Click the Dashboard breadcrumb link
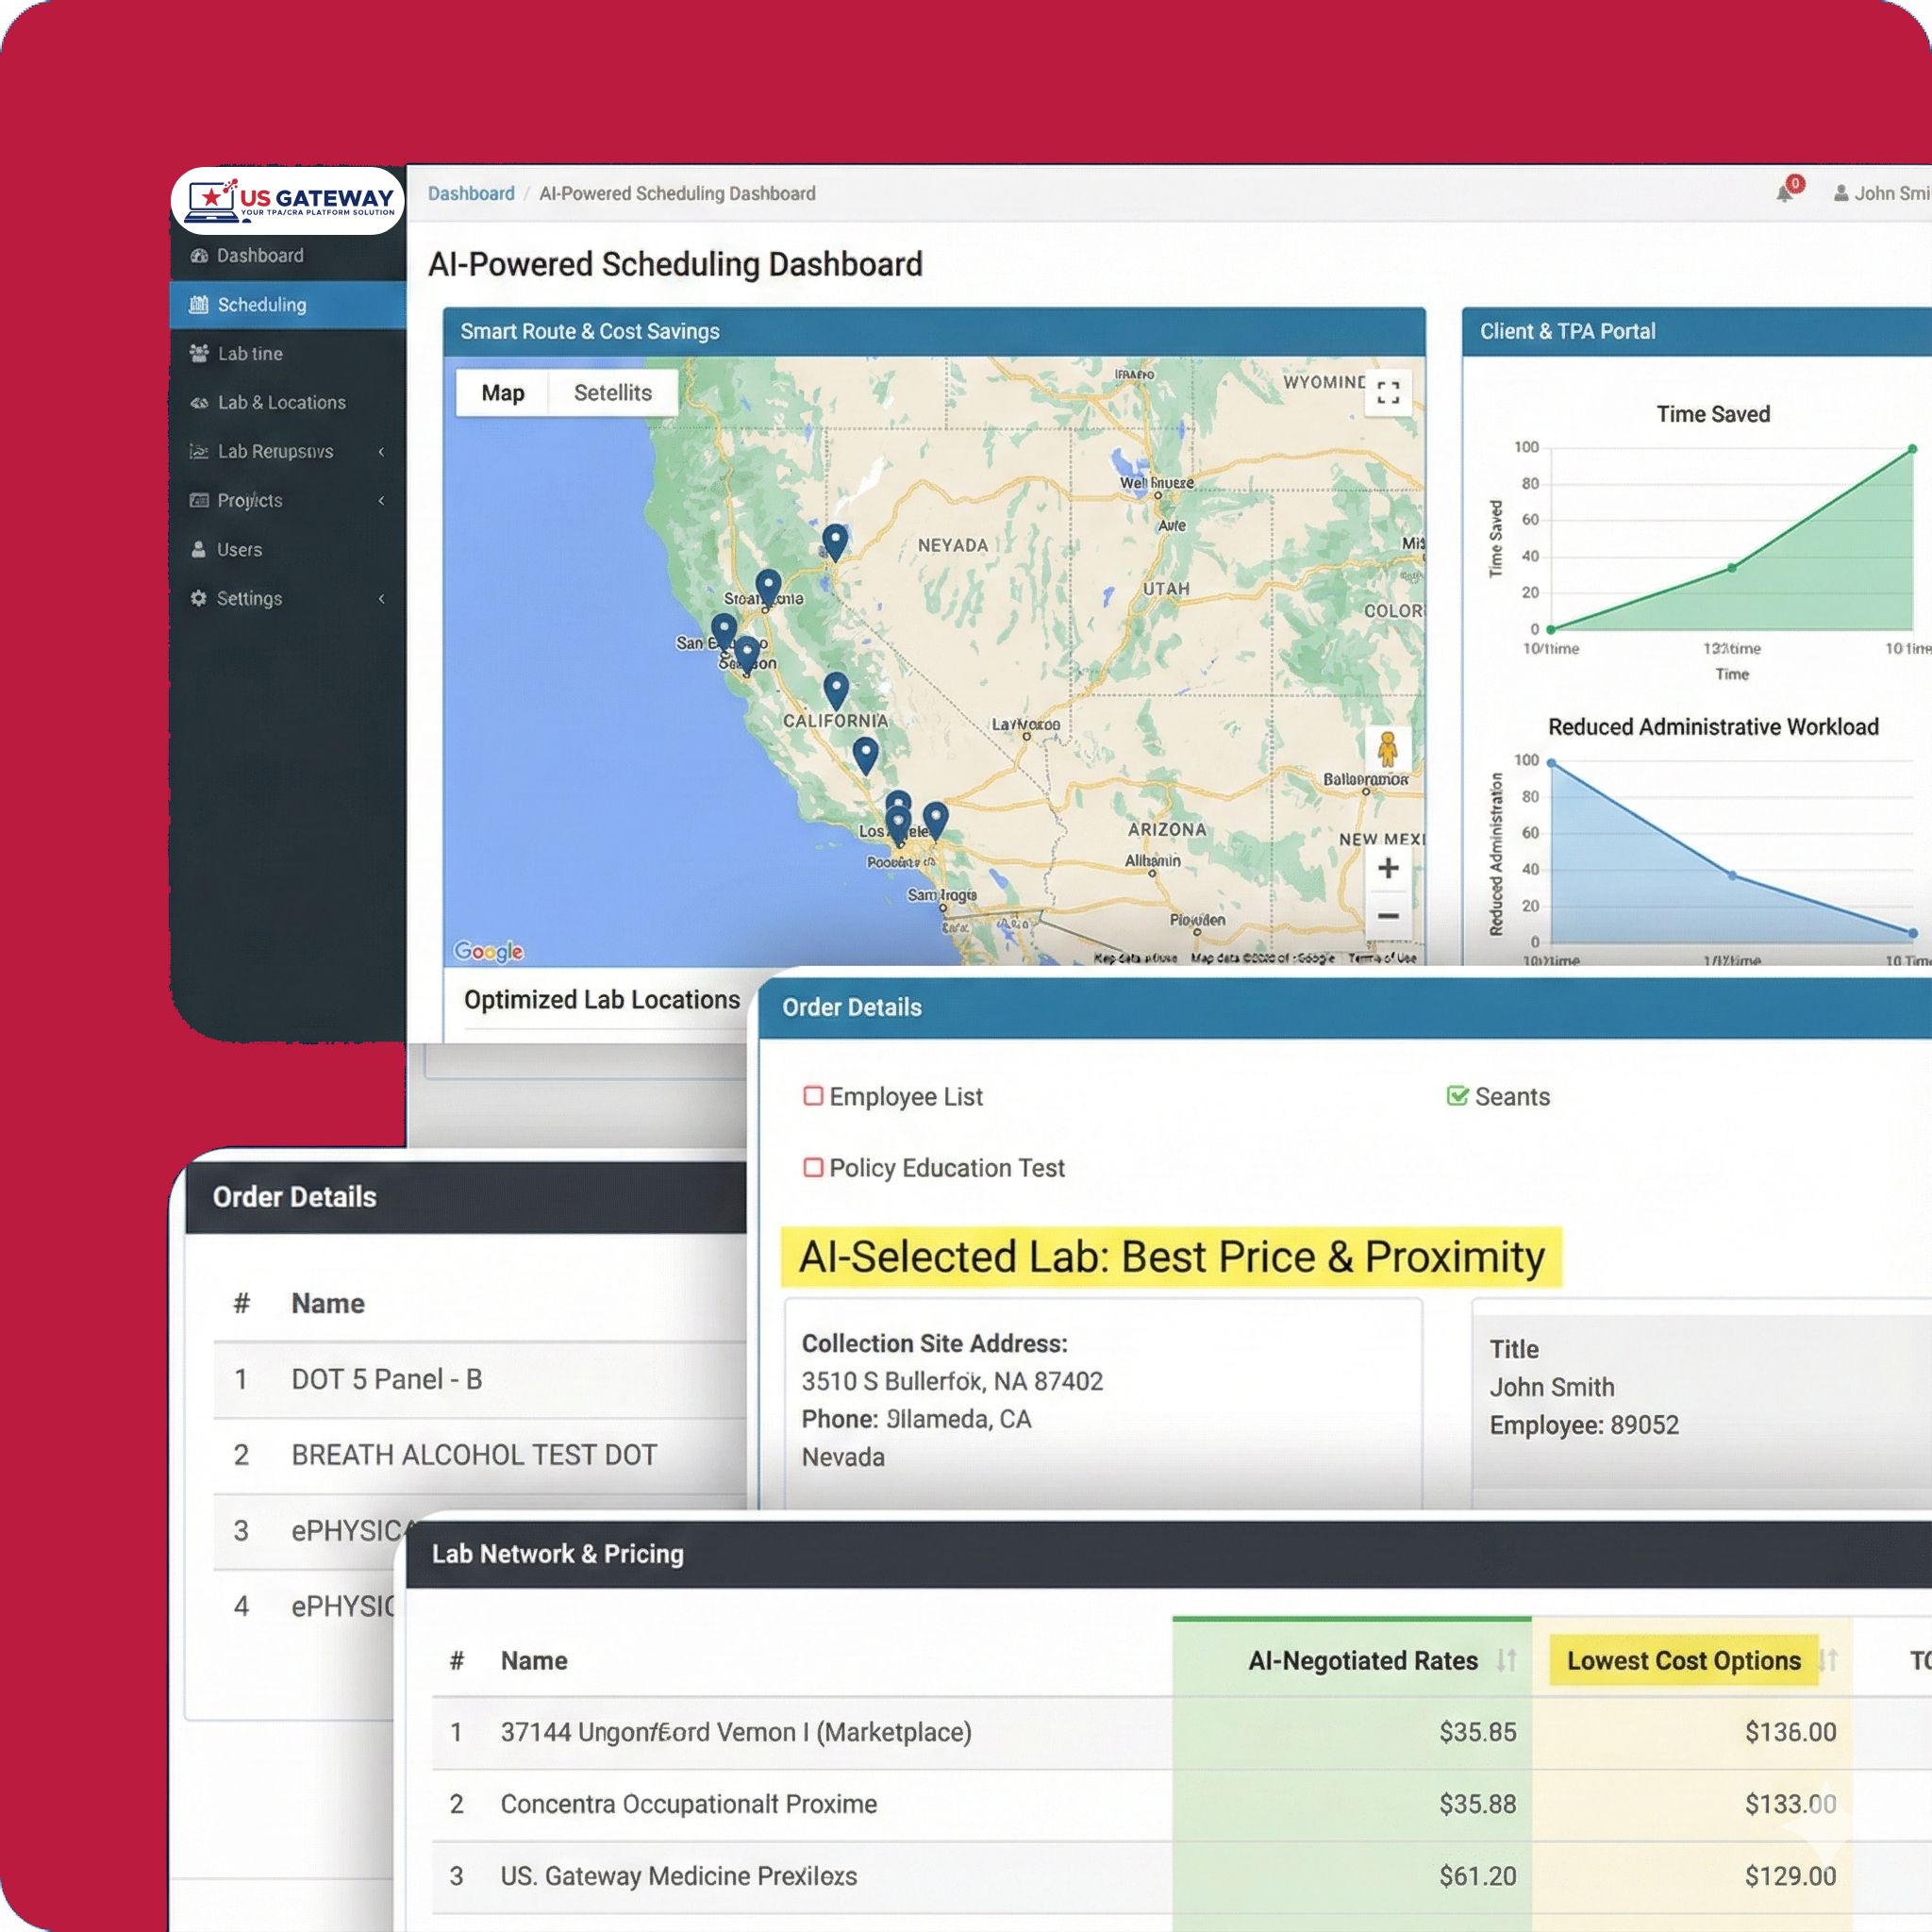Screen dimensions: 1932x1932 tap(471, 193)
